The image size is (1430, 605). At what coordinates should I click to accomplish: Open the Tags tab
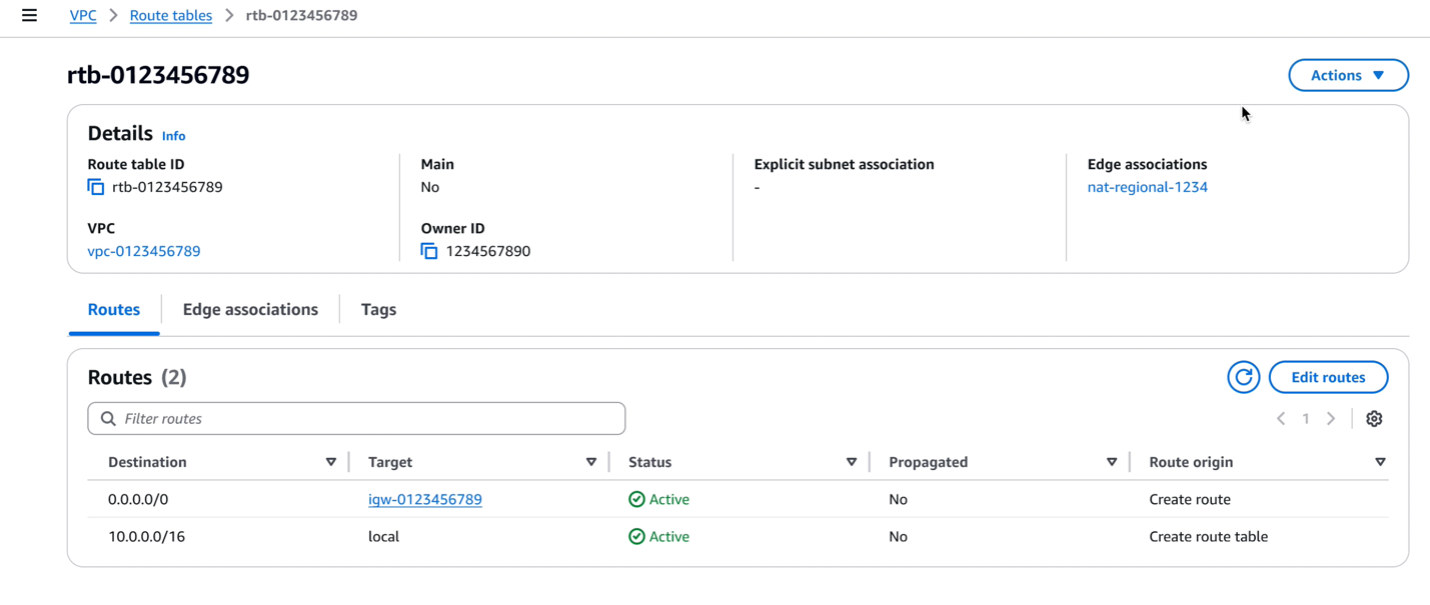point(378,310)
